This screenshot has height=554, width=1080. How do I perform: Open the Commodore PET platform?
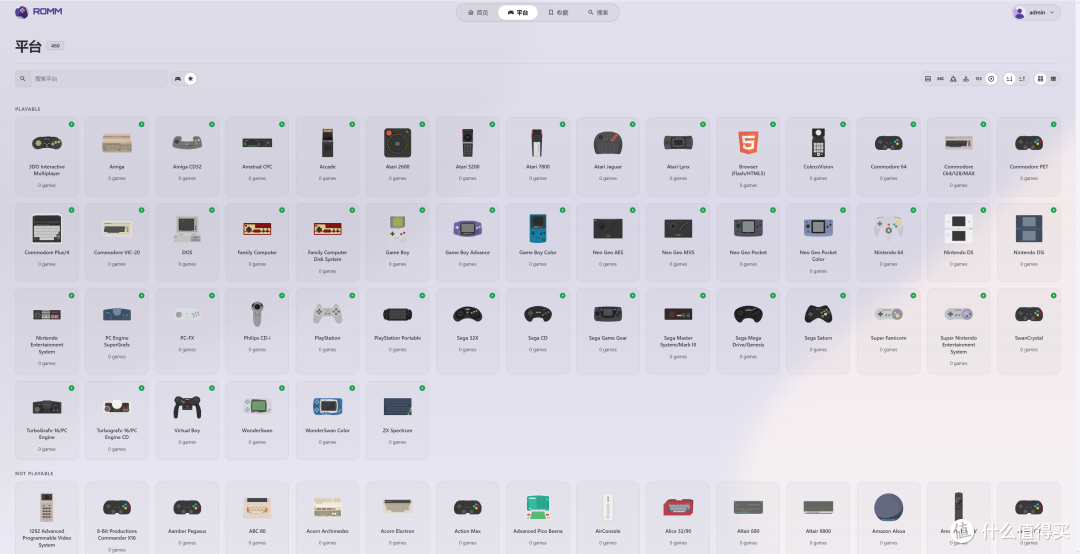1029,156
